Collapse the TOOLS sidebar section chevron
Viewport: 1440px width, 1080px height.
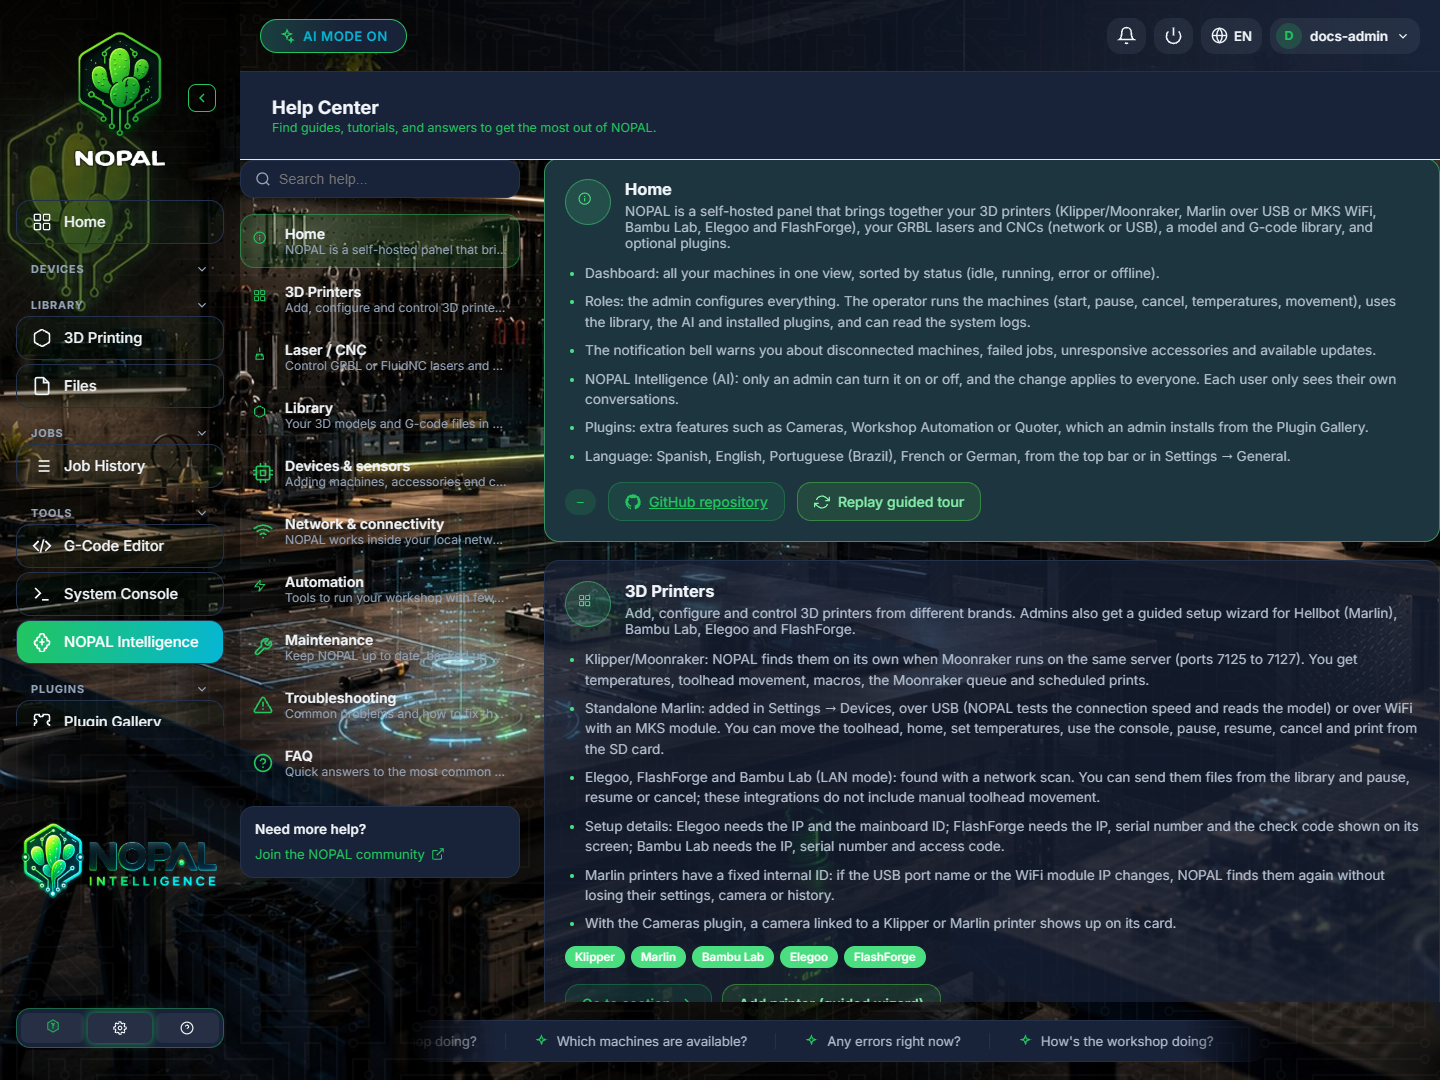click(x=202, y=513)
